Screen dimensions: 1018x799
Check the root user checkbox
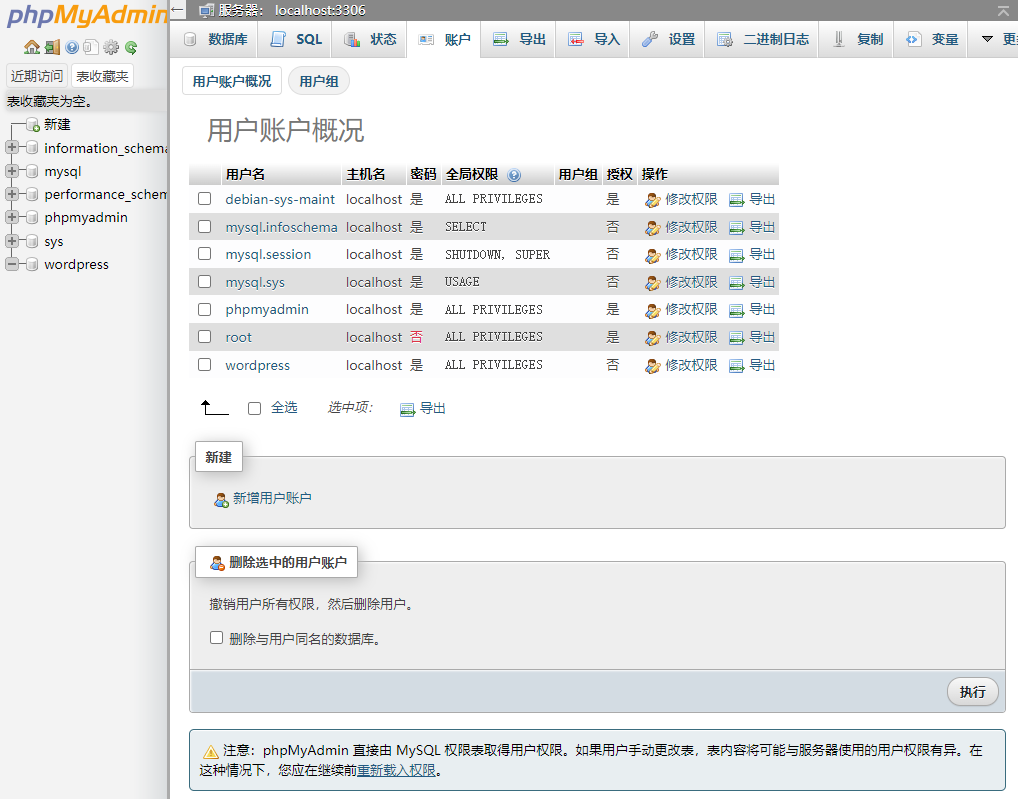click(x=205, y=337)
